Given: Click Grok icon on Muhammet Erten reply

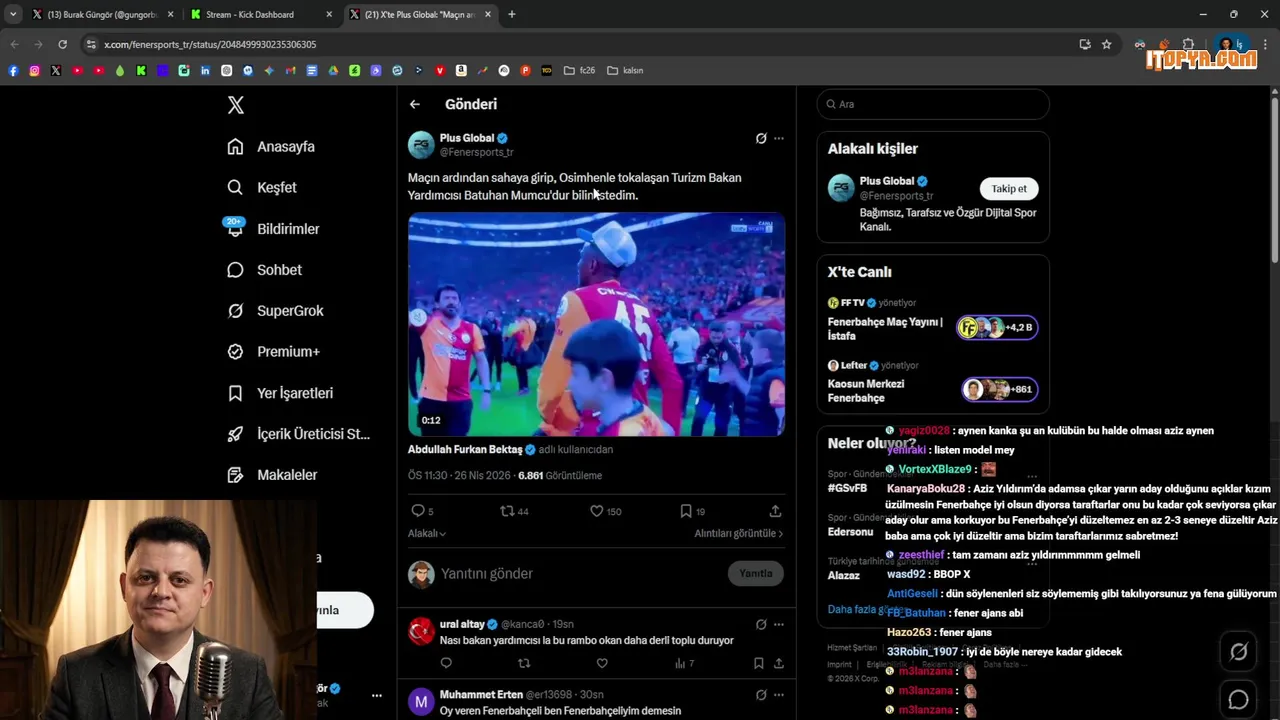Looking at the screenshot, I should coord(761,695).
